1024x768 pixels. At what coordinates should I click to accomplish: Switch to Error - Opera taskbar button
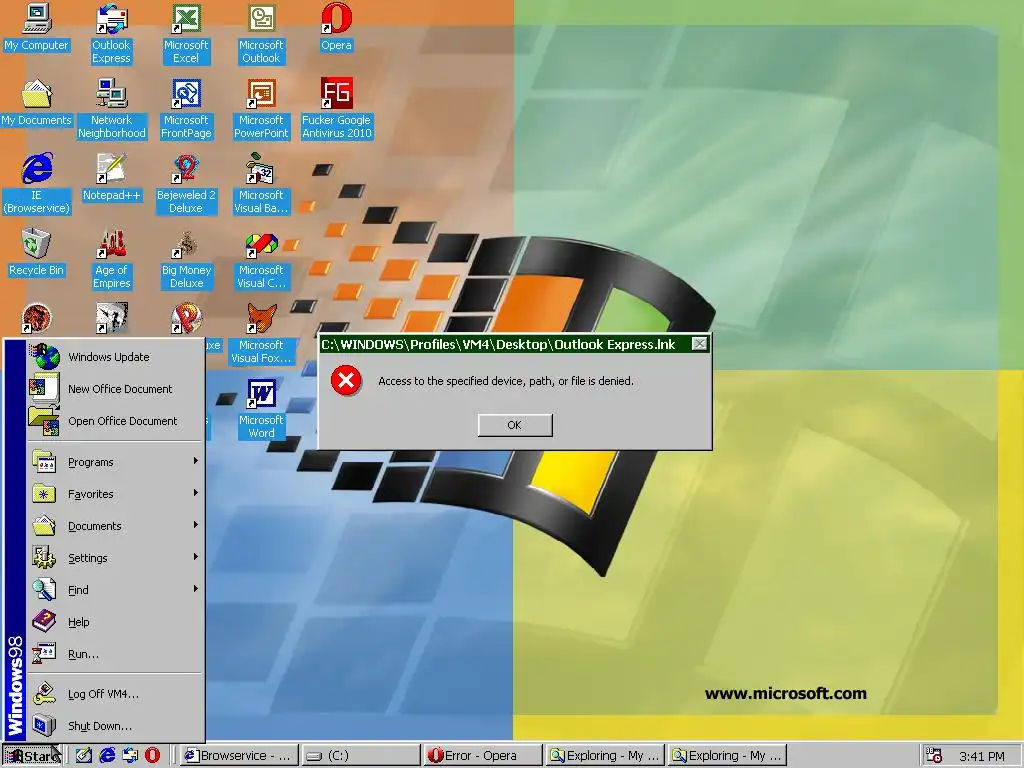[483, 756]
